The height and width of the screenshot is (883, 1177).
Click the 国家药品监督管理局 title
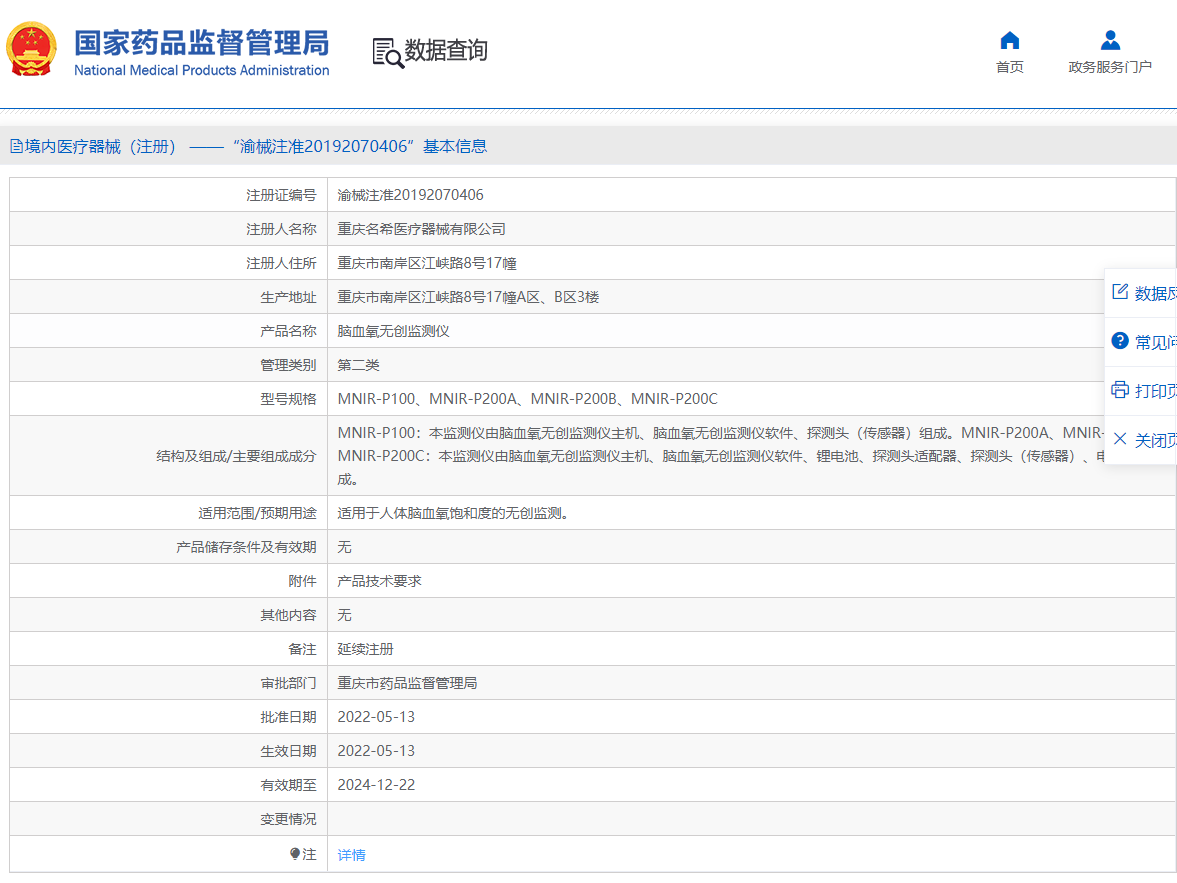pyautogui.click(x=201, y=43)
